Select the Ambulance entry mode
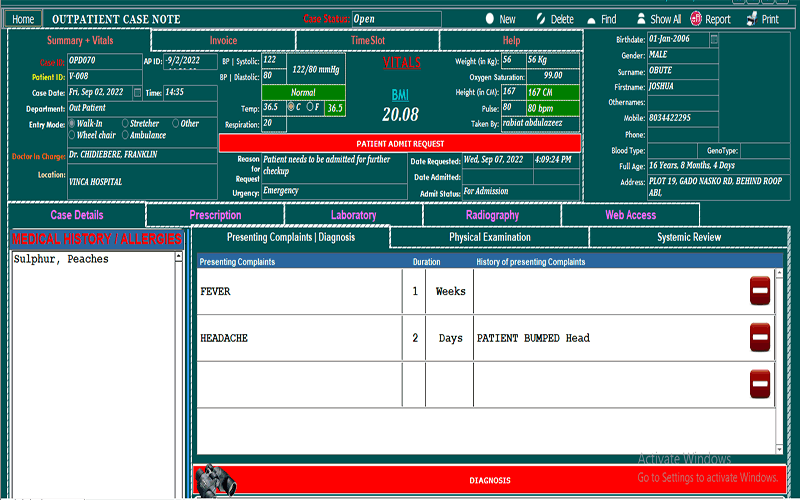 coord(125,135)
